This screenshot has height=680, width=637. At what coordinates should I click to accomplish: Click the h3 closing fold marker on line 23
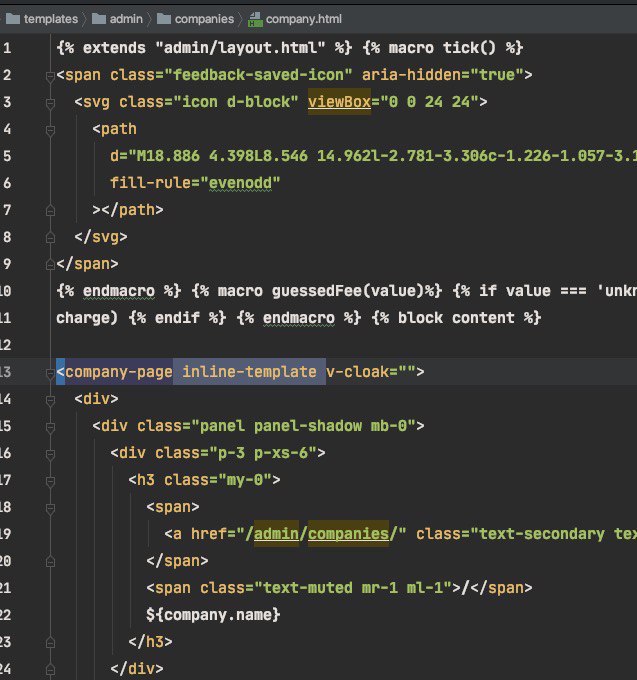point(50,642)
